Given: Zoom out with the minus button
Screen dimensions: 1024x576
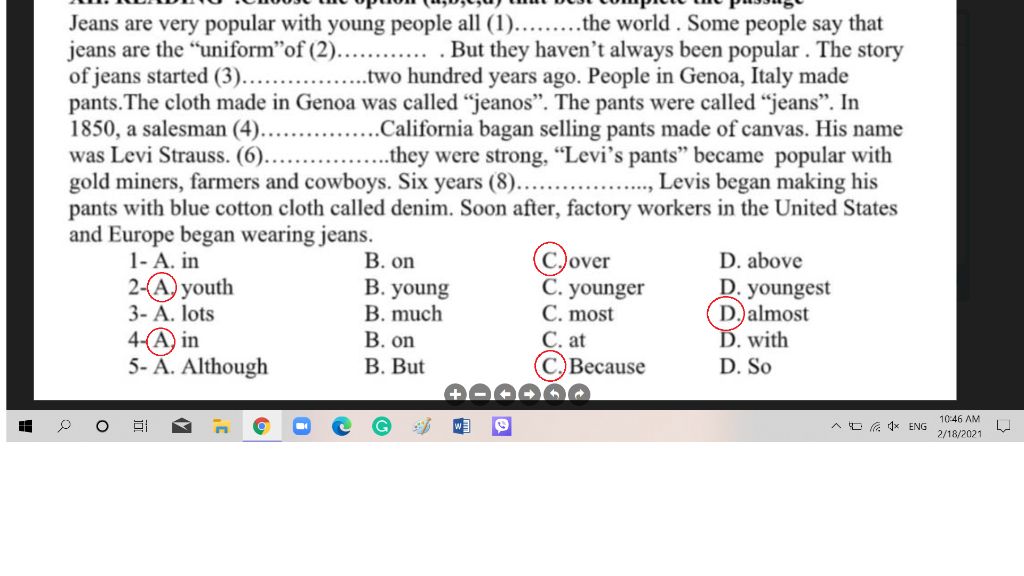Looking at the screenshot, I should (x=480, y=394).
